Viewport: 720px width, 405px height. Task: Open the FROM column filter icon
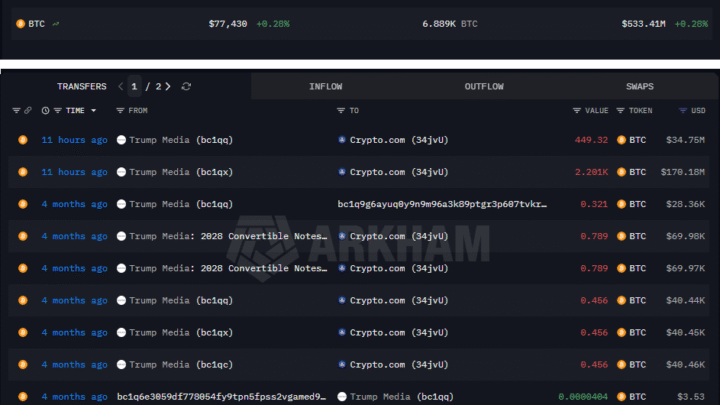pyautogui.click(x=120, y=111)
